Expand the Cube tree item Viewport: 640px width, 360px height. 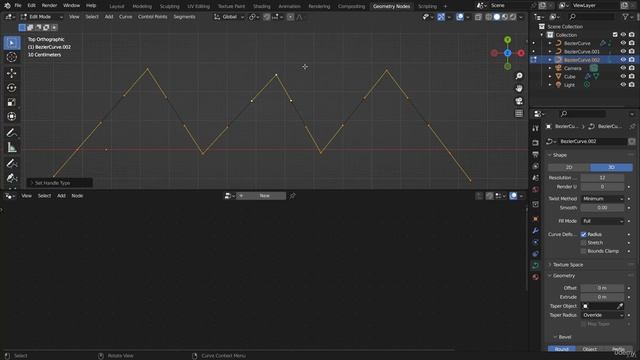pyautogui.click(x=550, y=76)
